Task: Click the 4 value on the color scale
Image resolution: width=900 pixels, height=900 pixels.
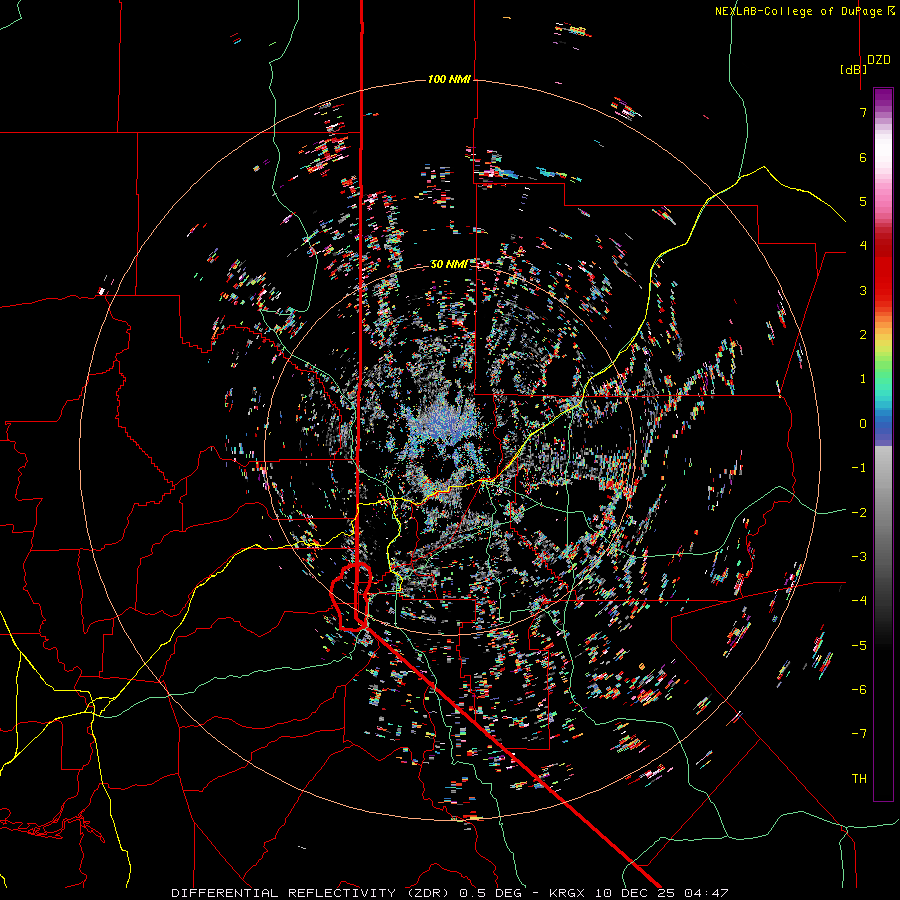Action: [x=863, y=246]
